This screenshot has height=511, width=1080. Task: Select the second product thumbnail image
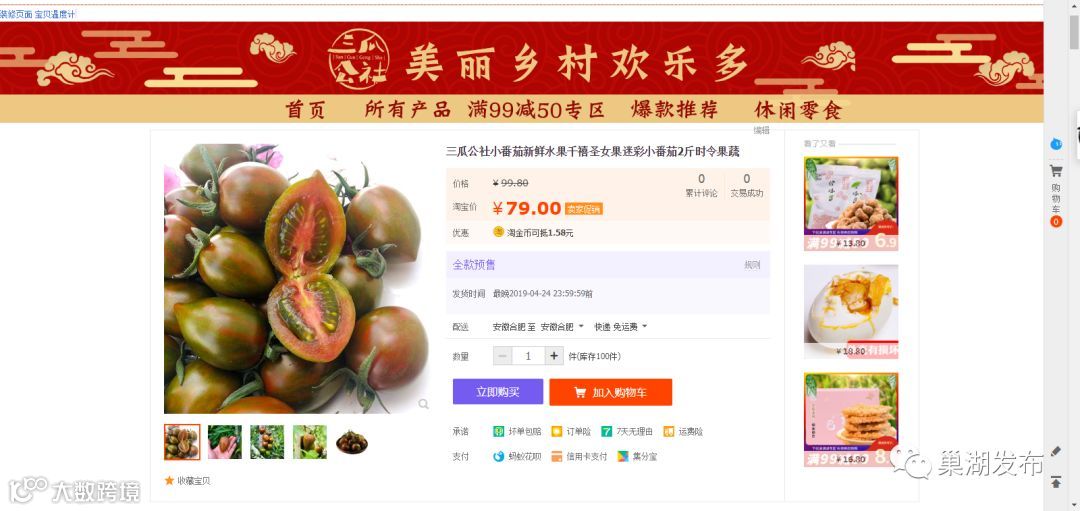225,442
